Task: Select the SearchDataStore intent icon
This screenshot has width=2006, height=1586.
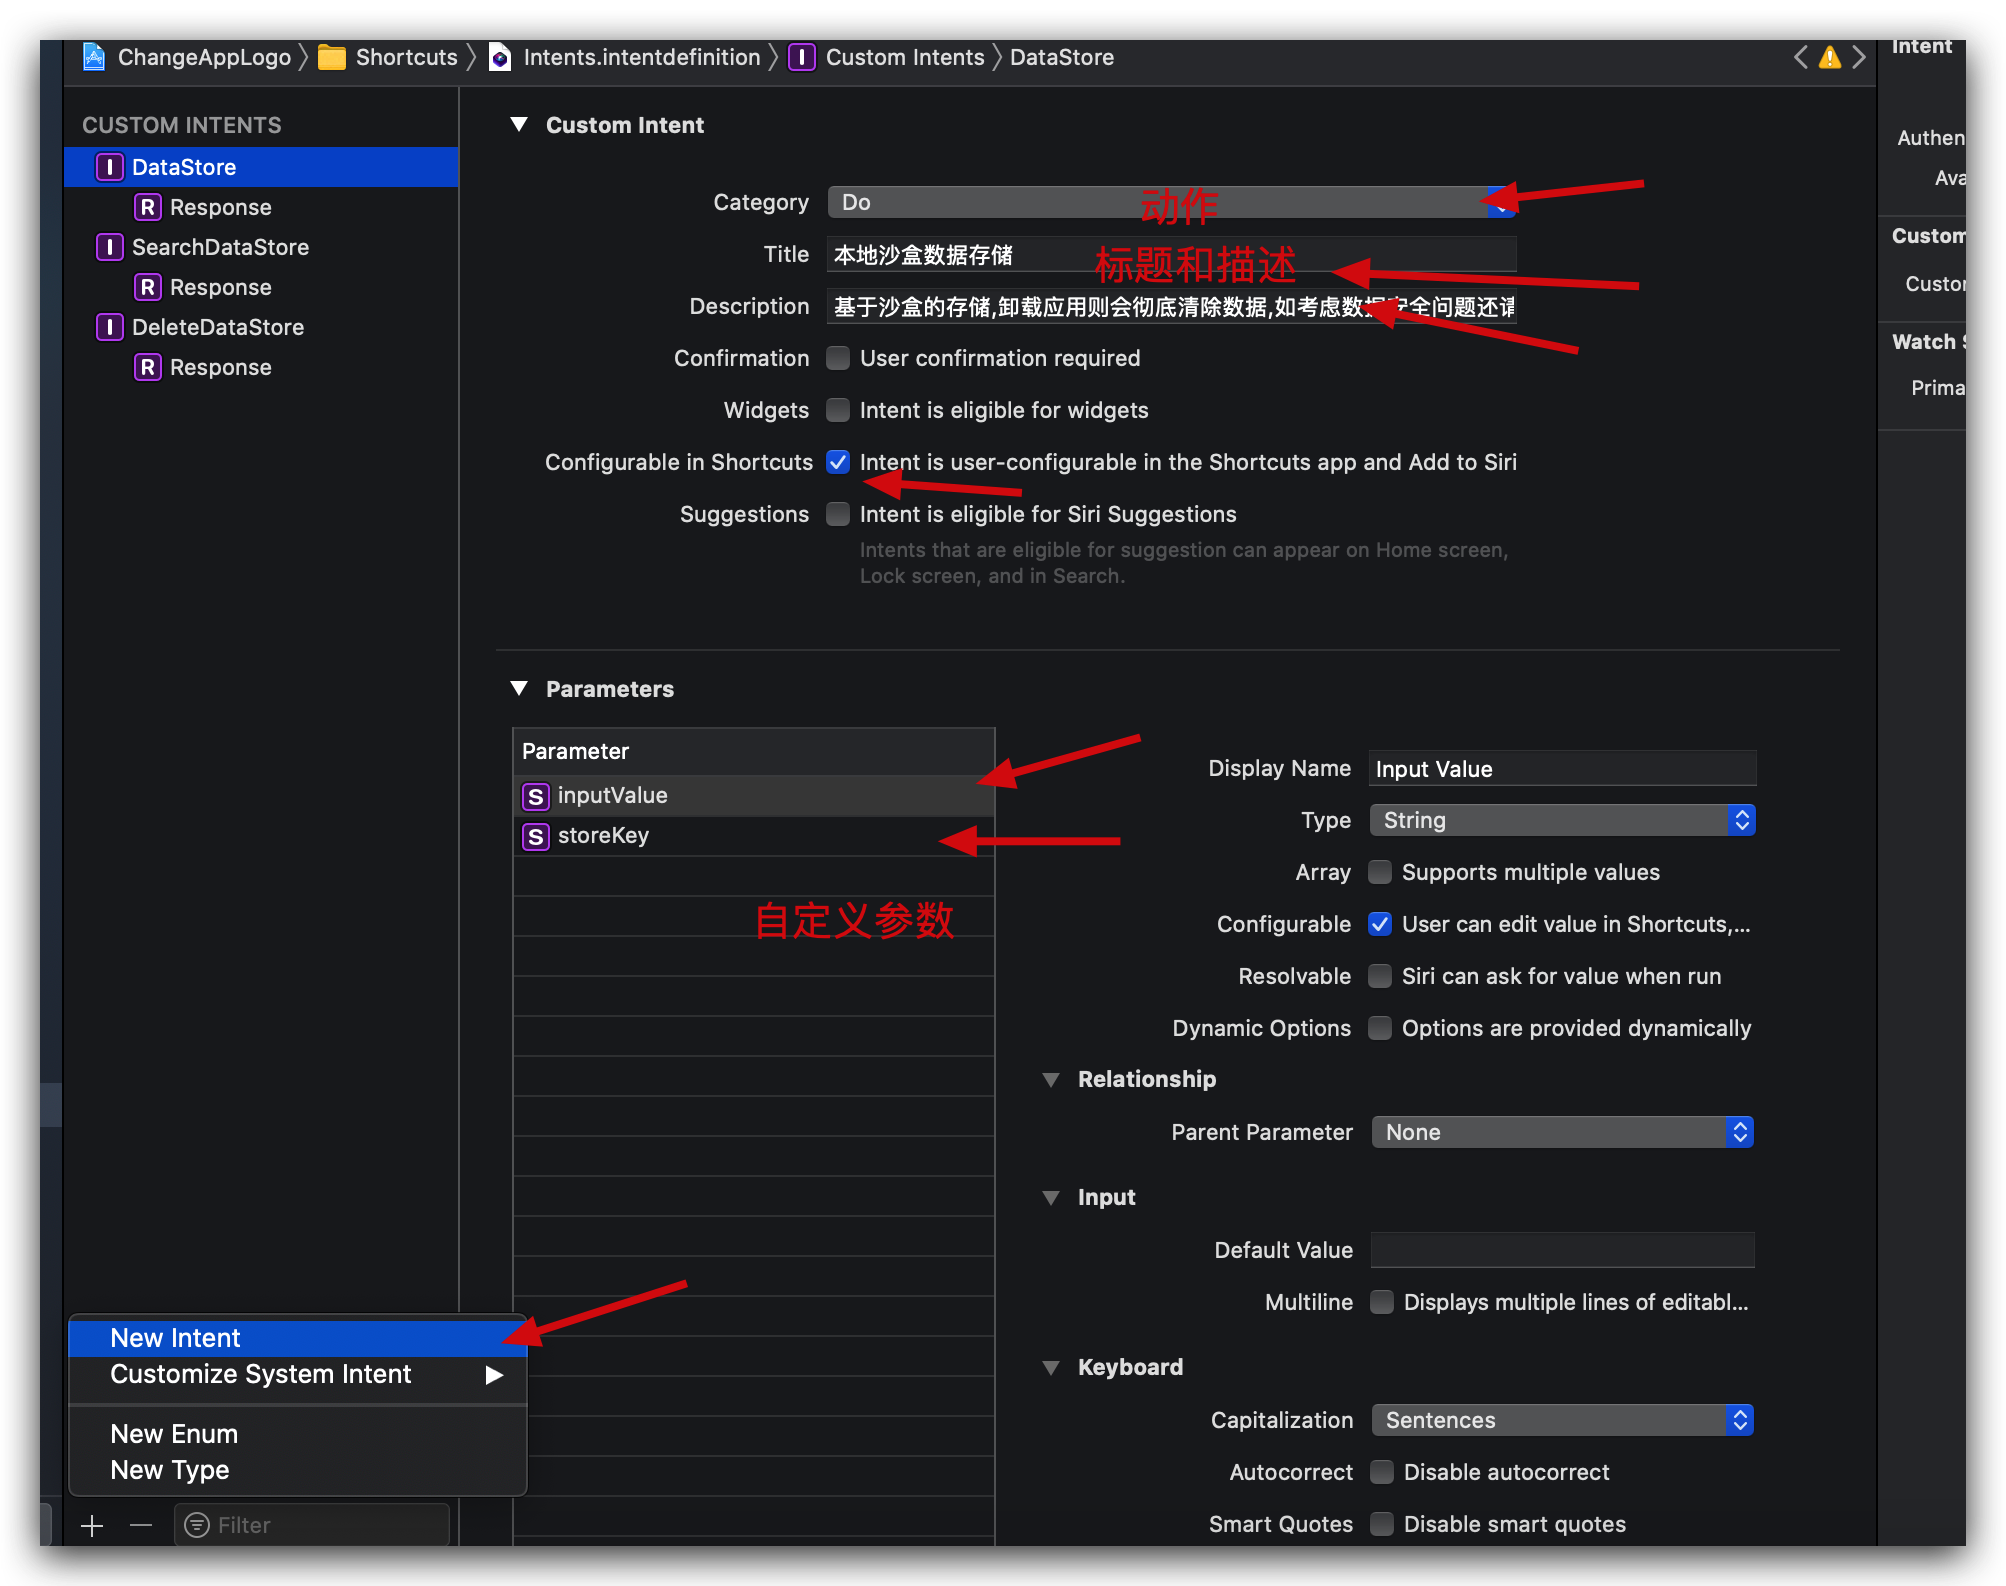Action: pyautogui.click(x=109, y=247)
